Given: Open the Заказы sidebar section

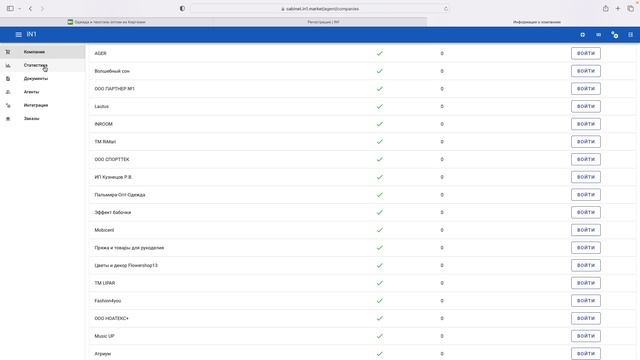Looking at the screenshot, I should click(42, 118).
